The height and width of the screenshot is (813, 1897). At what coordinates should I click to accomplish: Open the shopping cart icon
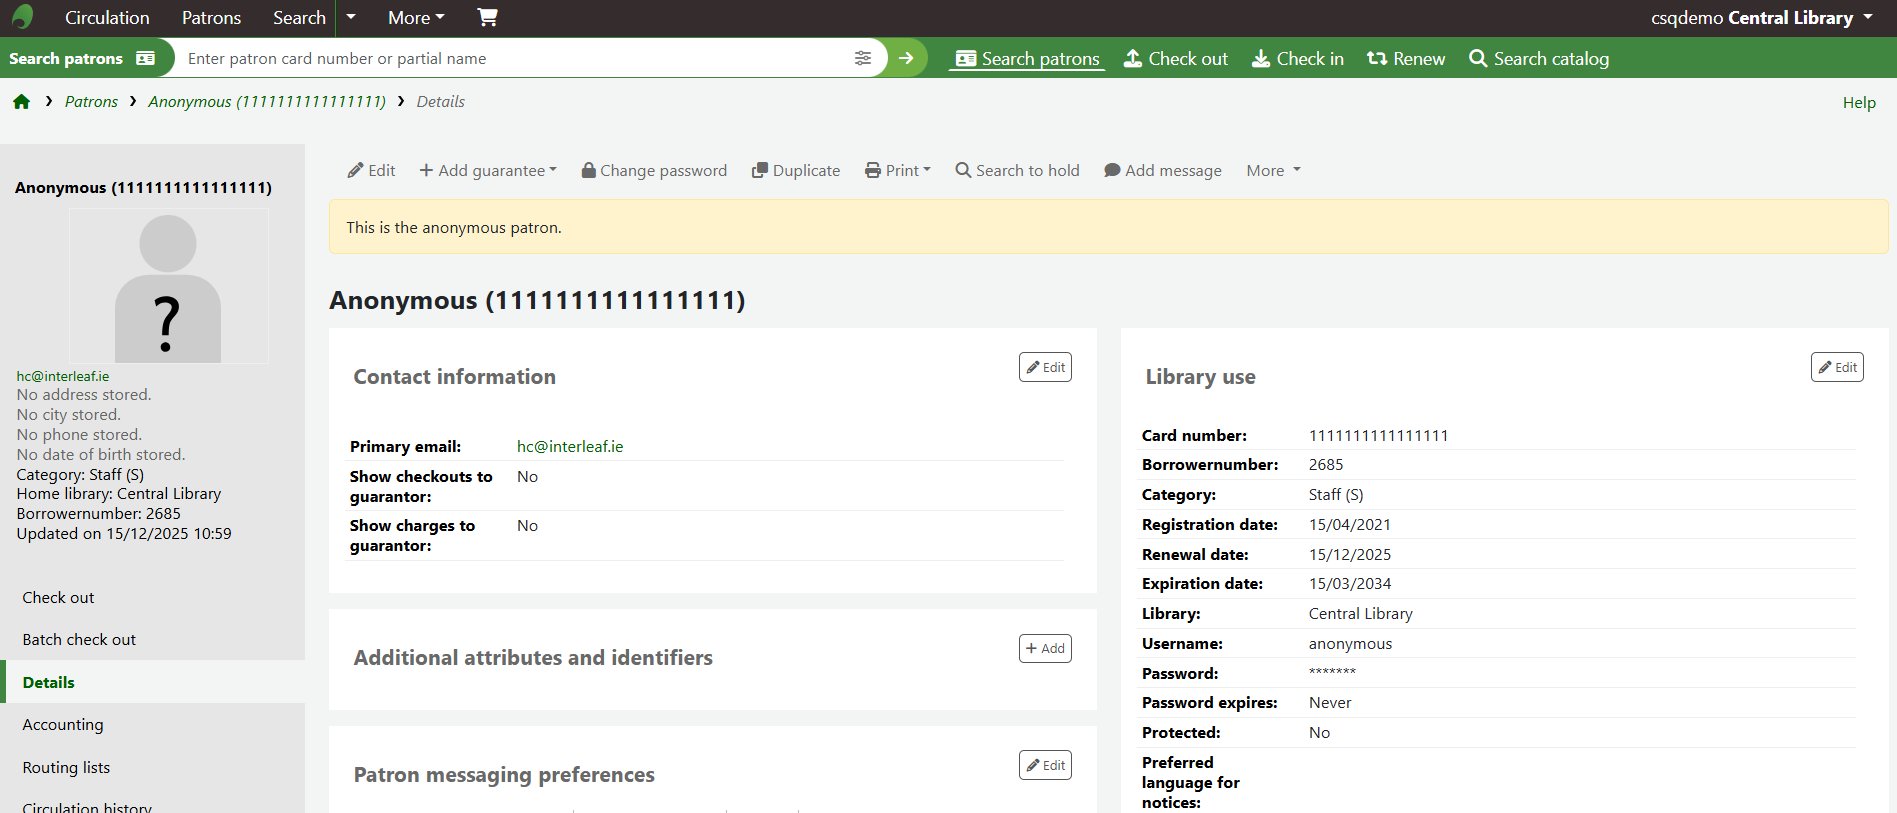point(487,17)
